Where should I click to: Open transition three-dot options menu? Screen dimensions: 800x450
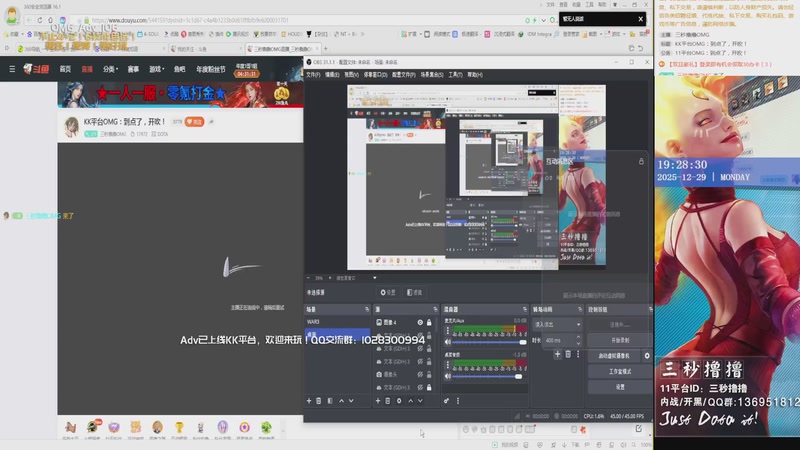click(578, 354)
